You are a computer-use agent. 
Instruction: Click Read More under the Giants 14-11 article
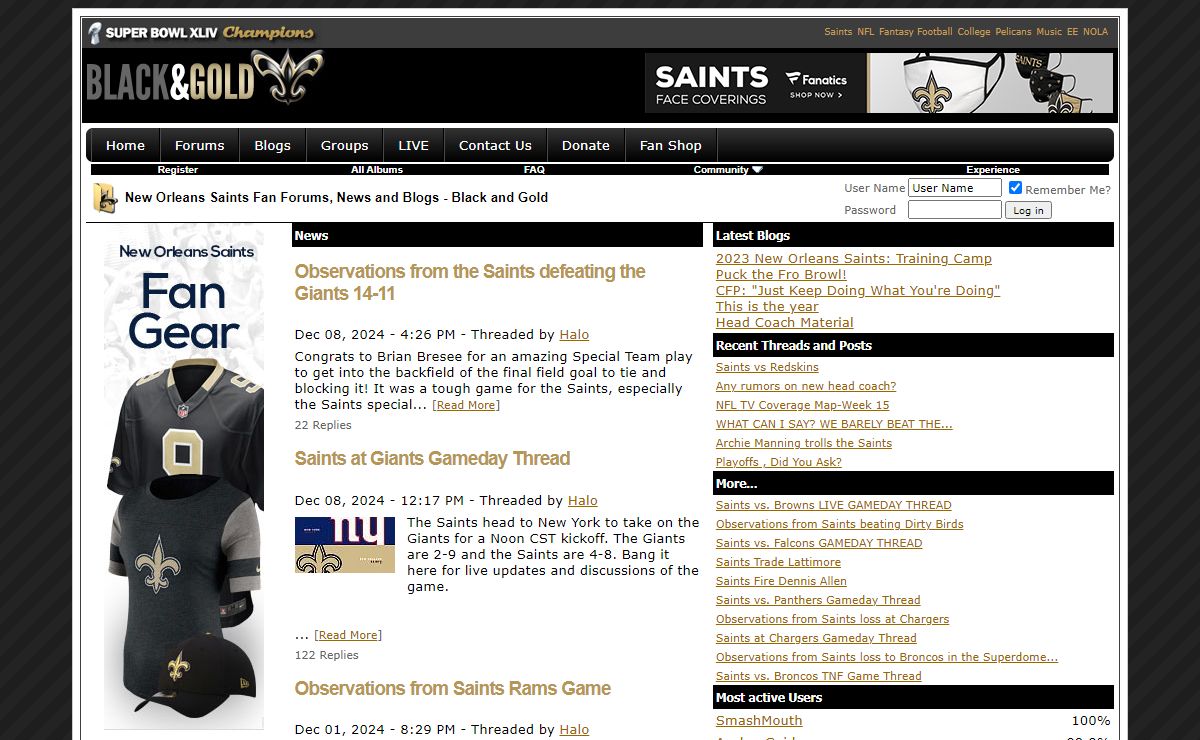point(466,405)
